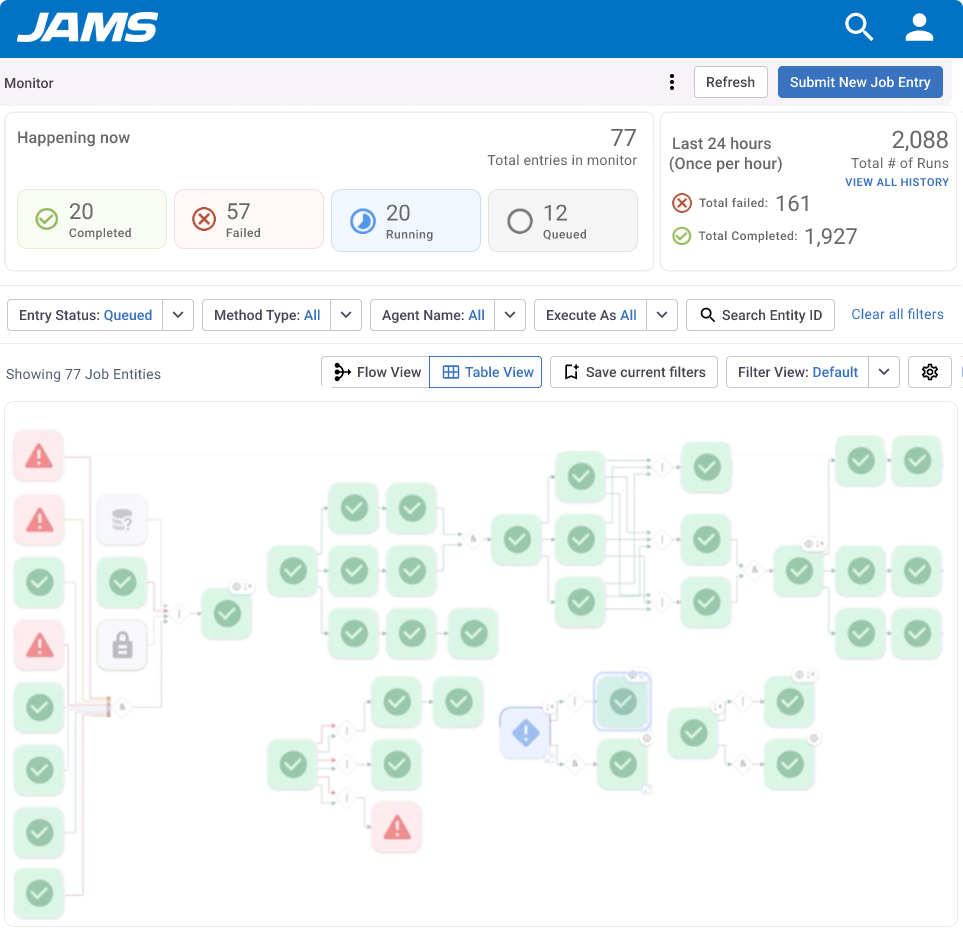Viewport: 963px width, 935px height.
Task: Click the JAMS logo
Action: 87,27
